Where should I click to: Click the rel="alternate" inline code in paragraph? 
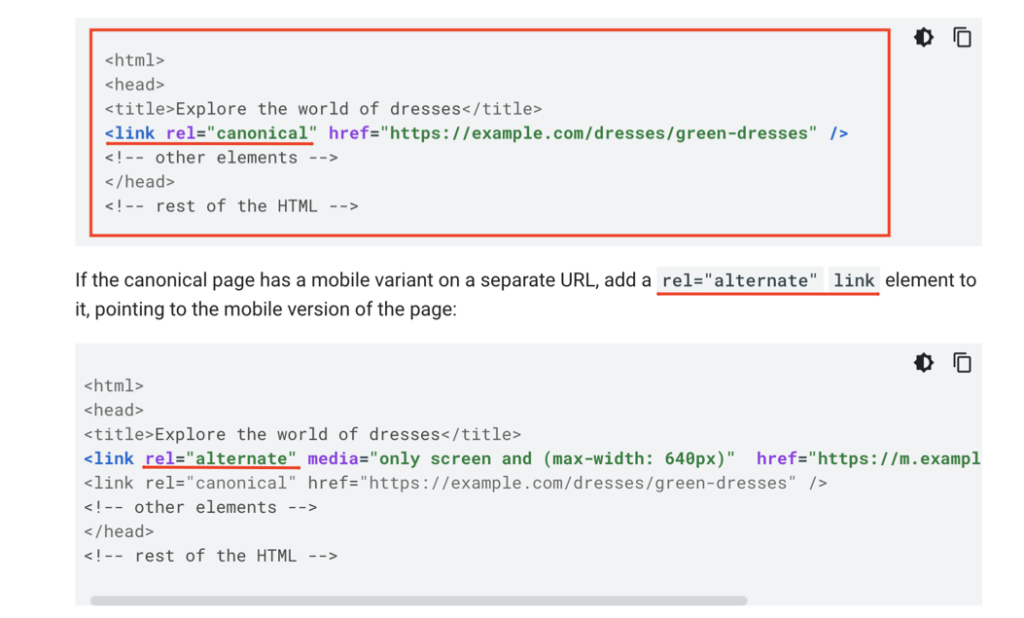point(739,281)
